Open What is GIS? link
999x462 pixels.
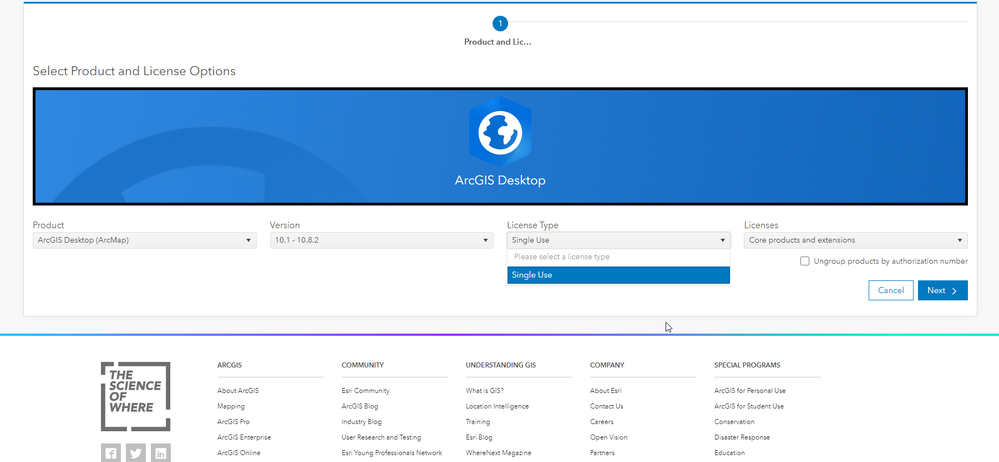coord(485,391)
